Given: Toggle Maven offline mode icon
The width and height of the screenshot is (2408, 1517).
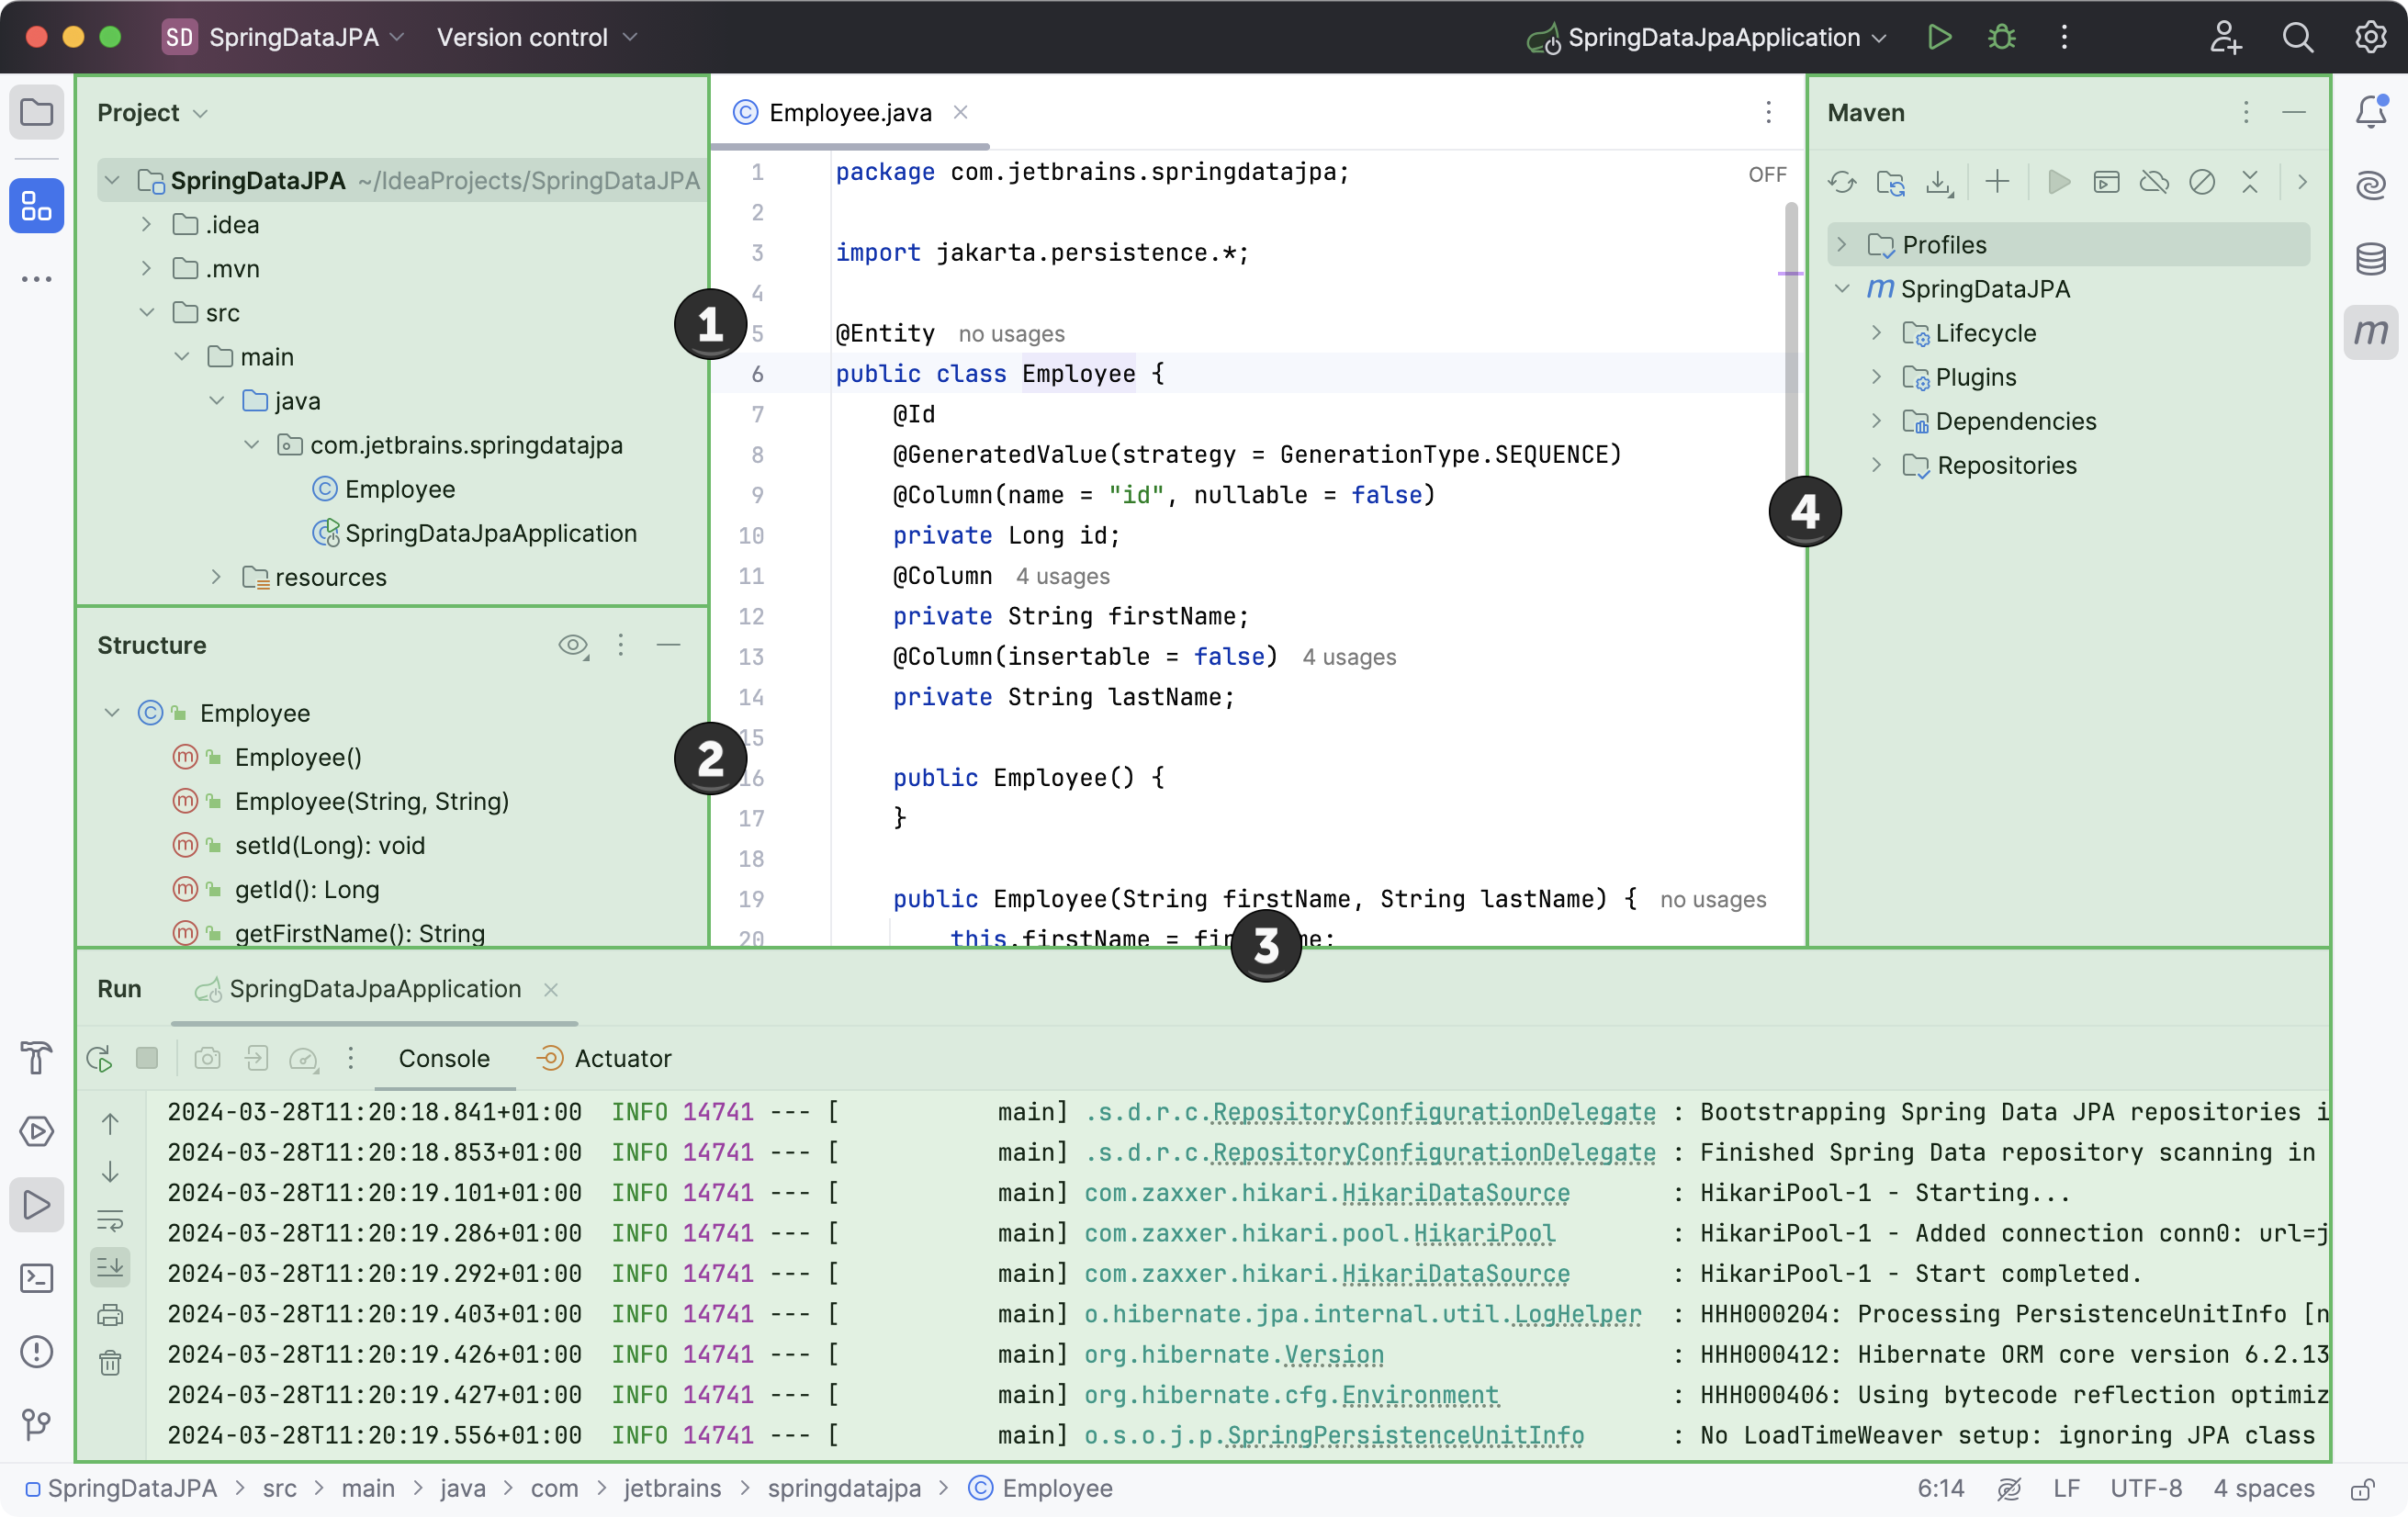Looking at the screenshot, I should 2153,182.
